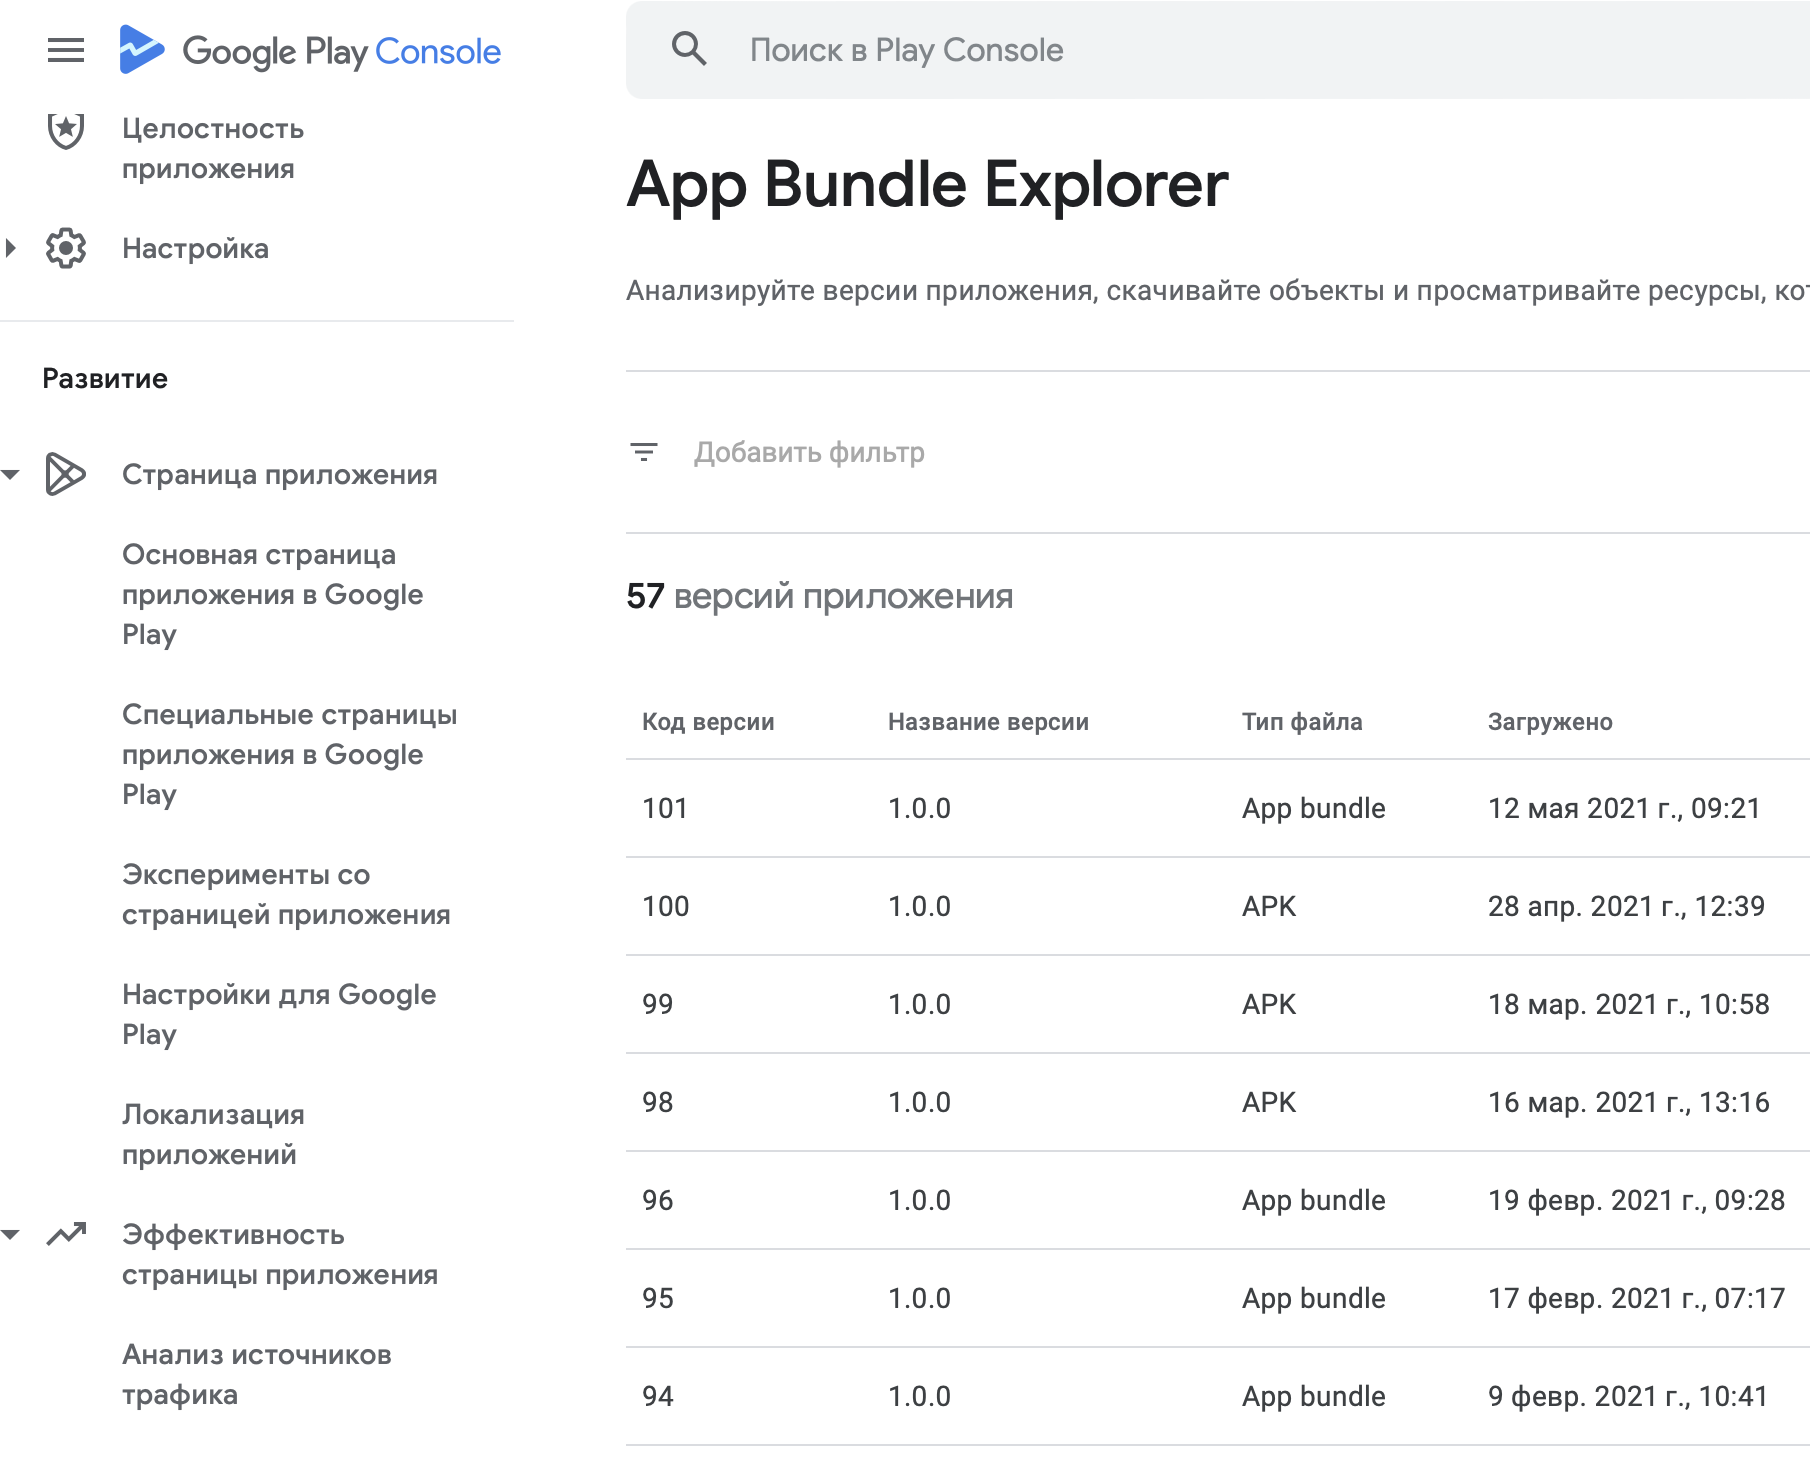Click the Тип файла column header
1810x1460 pixels.
1302,722
